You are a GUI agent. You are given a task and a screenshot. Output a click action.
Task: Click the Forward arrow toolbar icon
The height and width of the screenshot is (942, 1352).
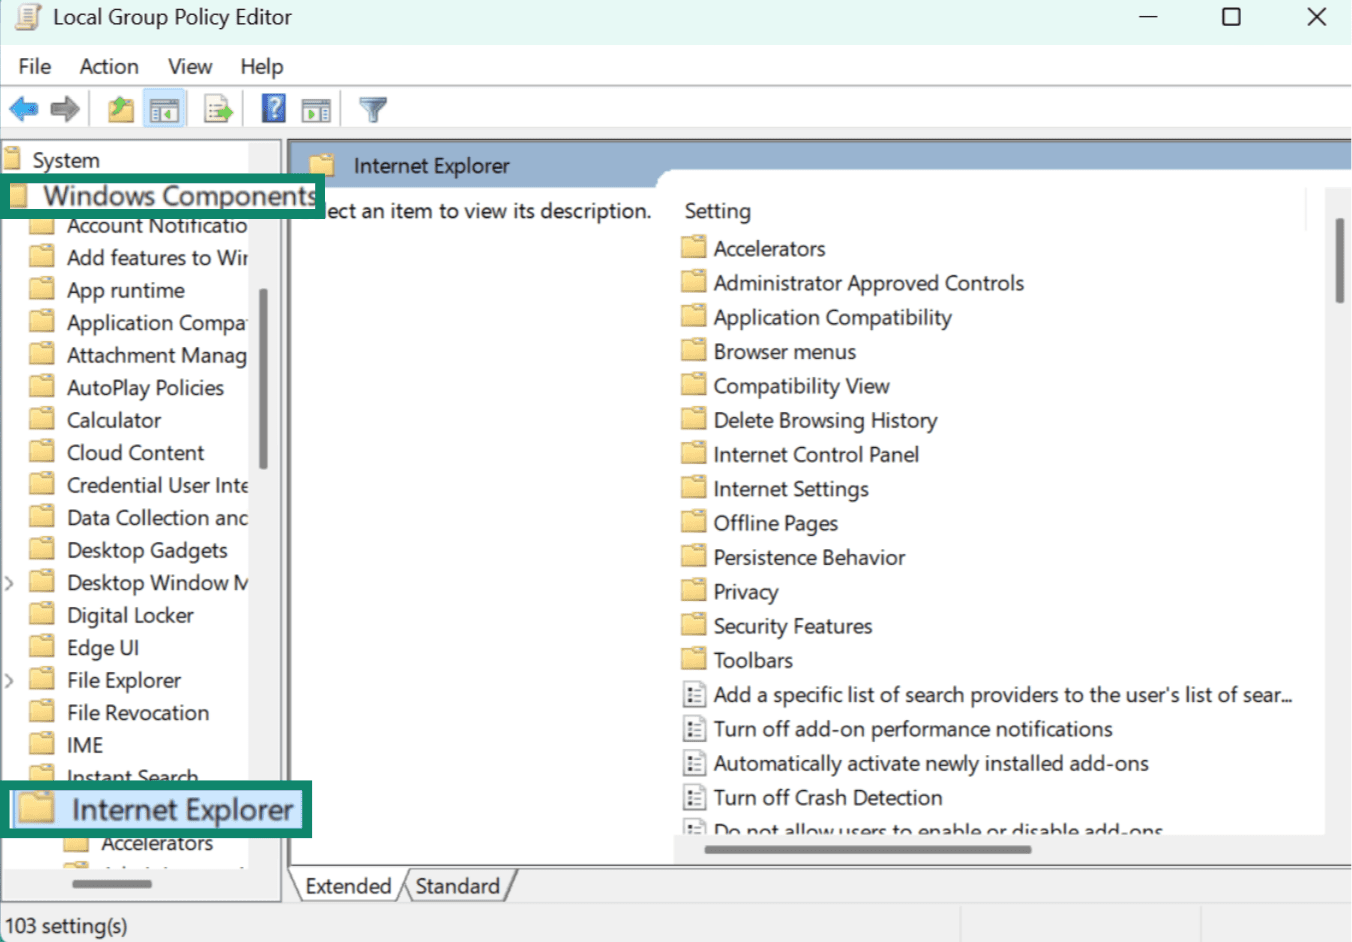click(x=65, y=108)
